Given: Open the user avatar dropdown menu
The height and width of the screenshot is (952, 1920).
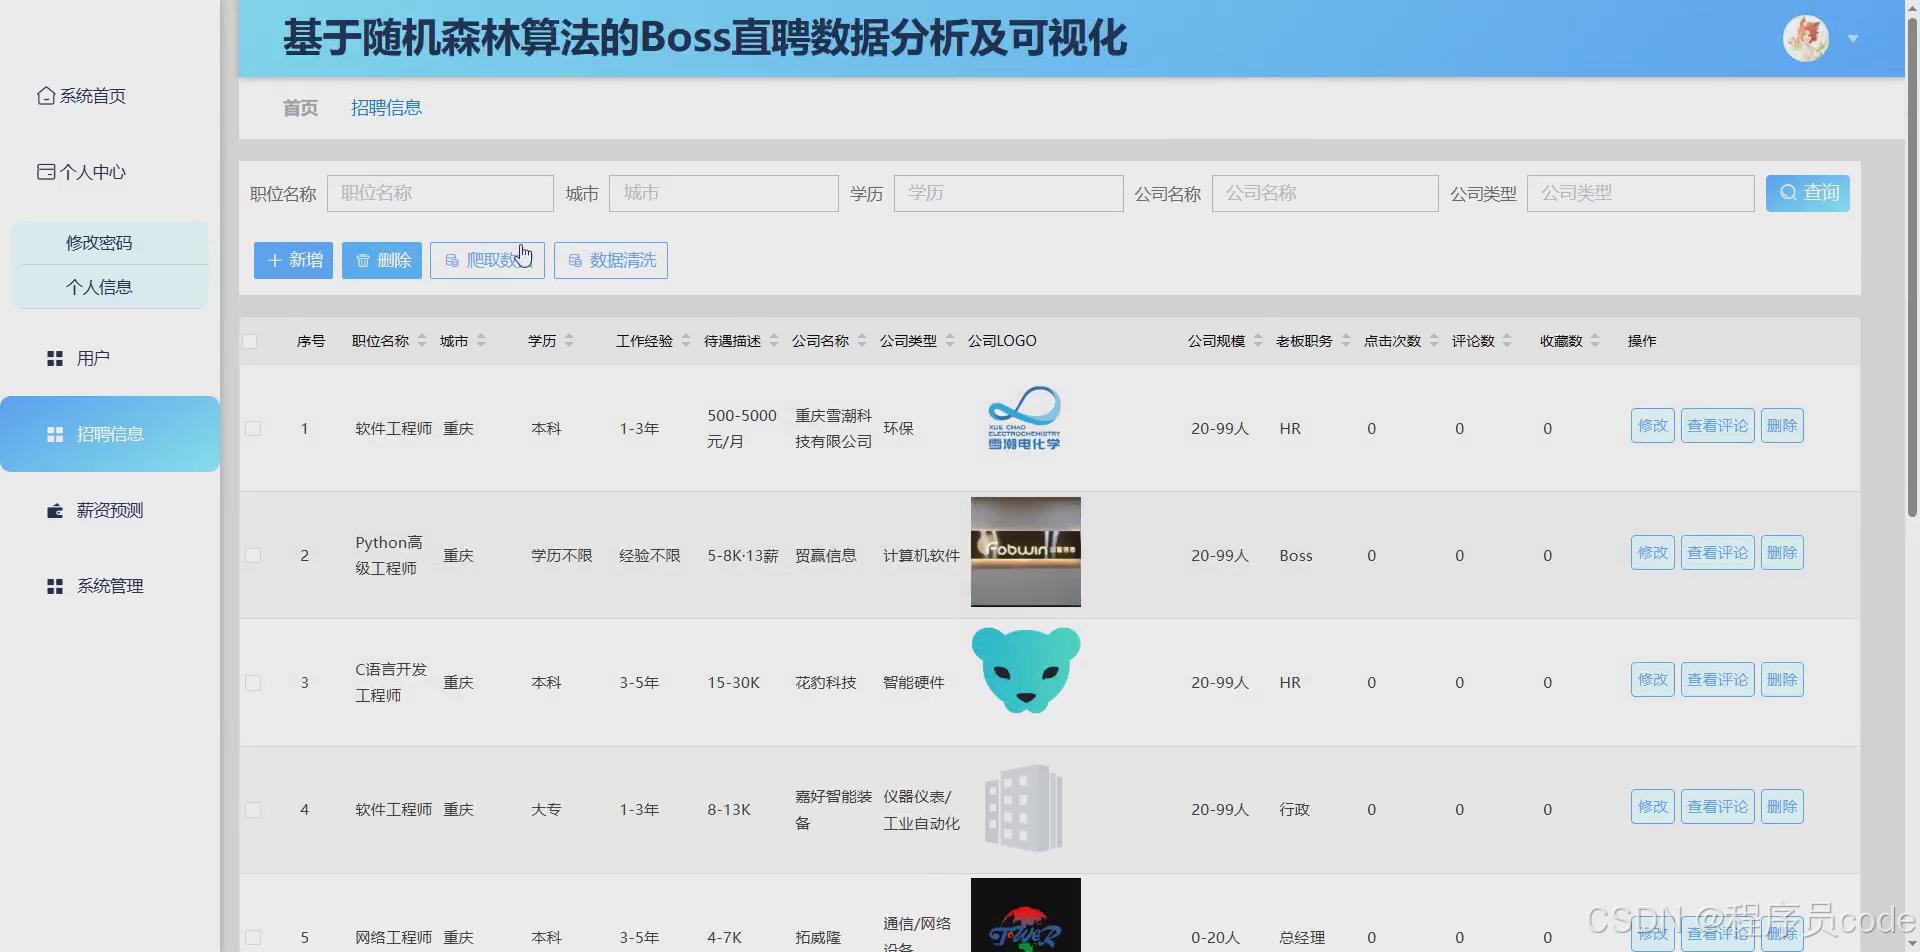Looking at the screenshot, I should coord(1852,38).
